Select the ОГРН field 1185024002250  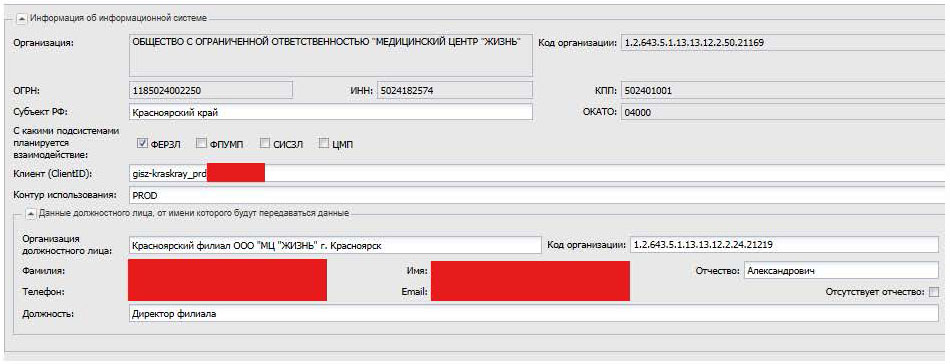(x=211, y=90)
